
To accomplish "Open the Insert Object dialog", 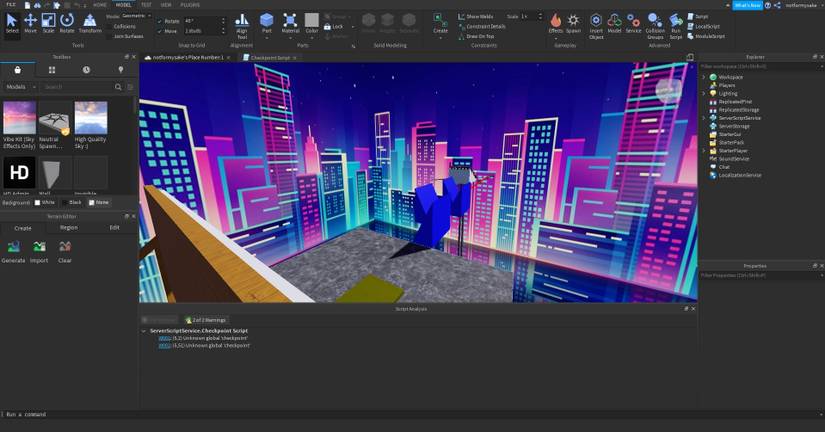I will (x=596, y=26).
